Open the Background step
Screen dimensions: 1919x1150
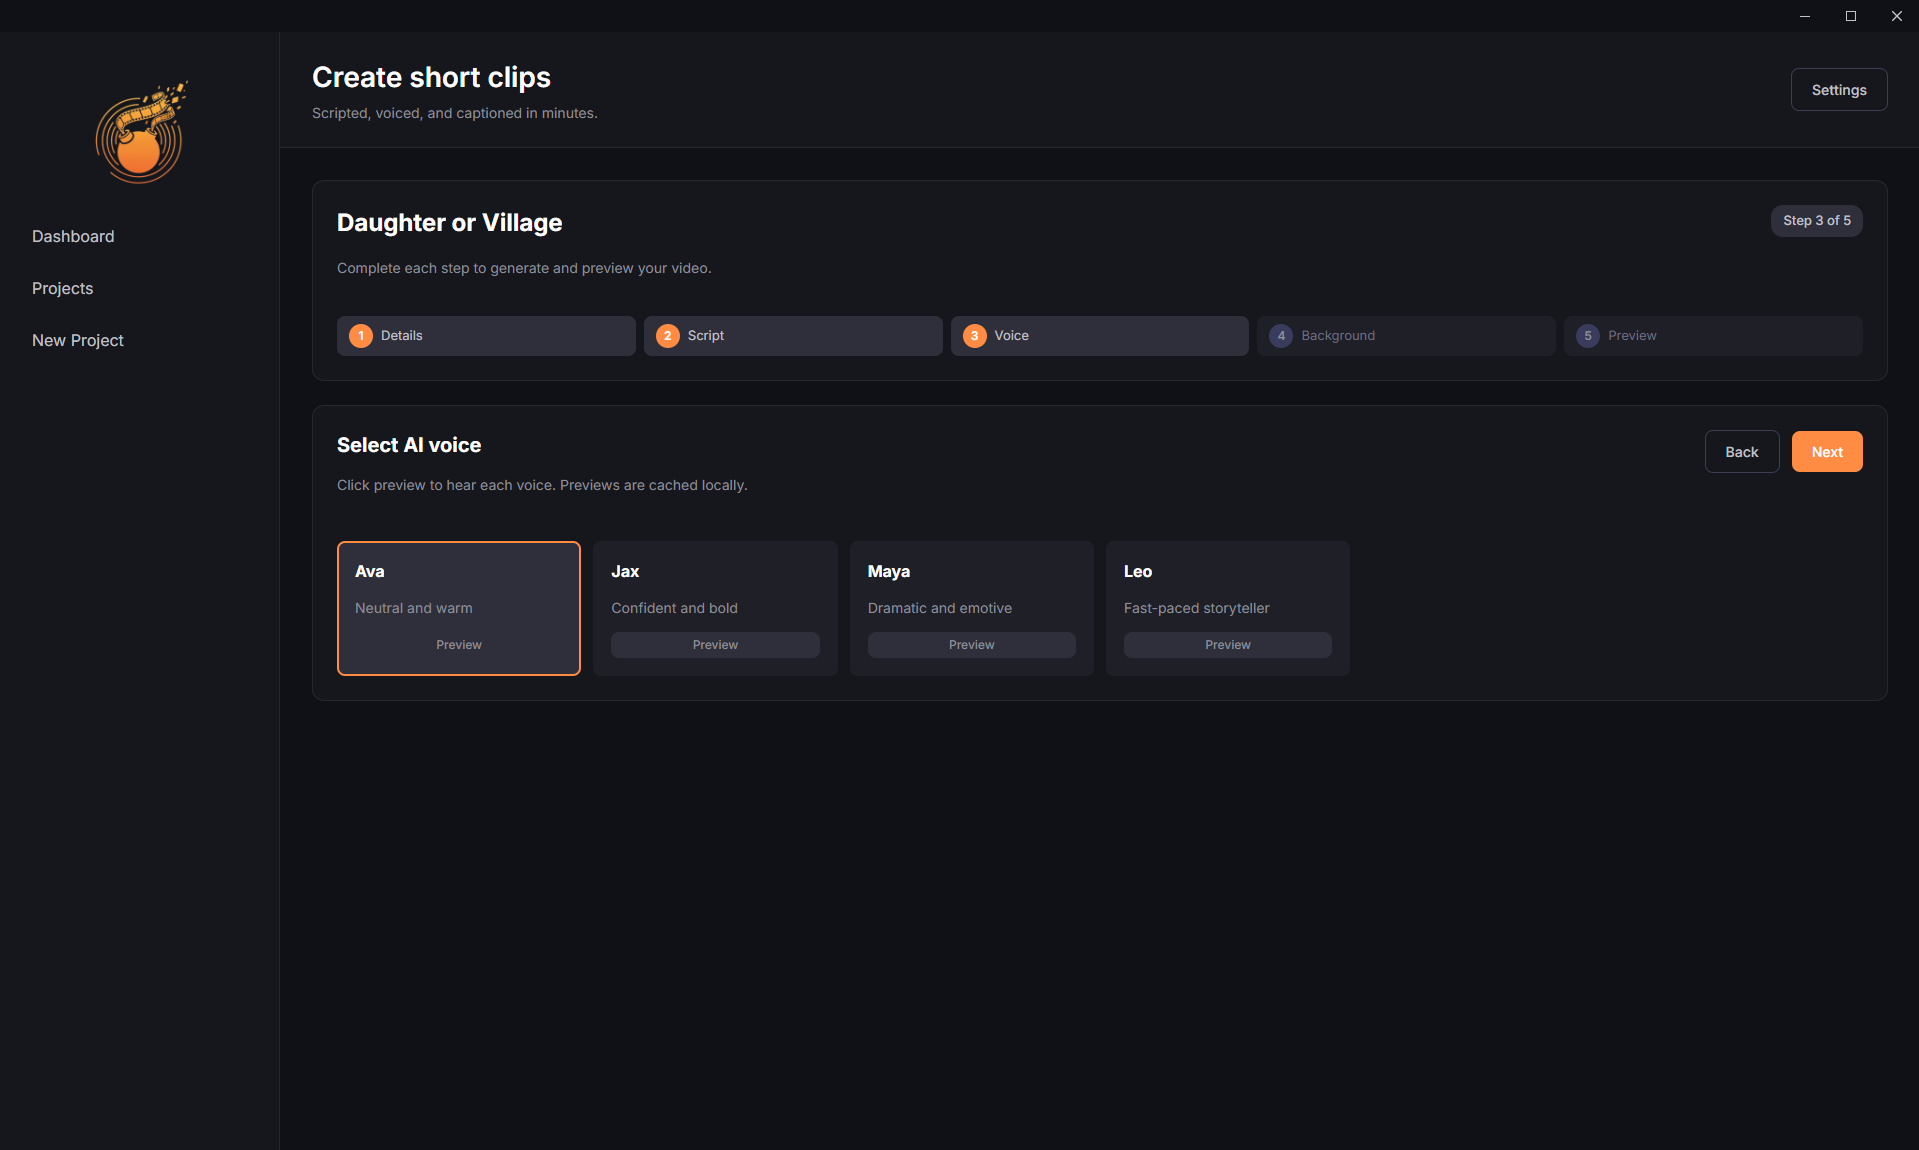pos(1405,335)
